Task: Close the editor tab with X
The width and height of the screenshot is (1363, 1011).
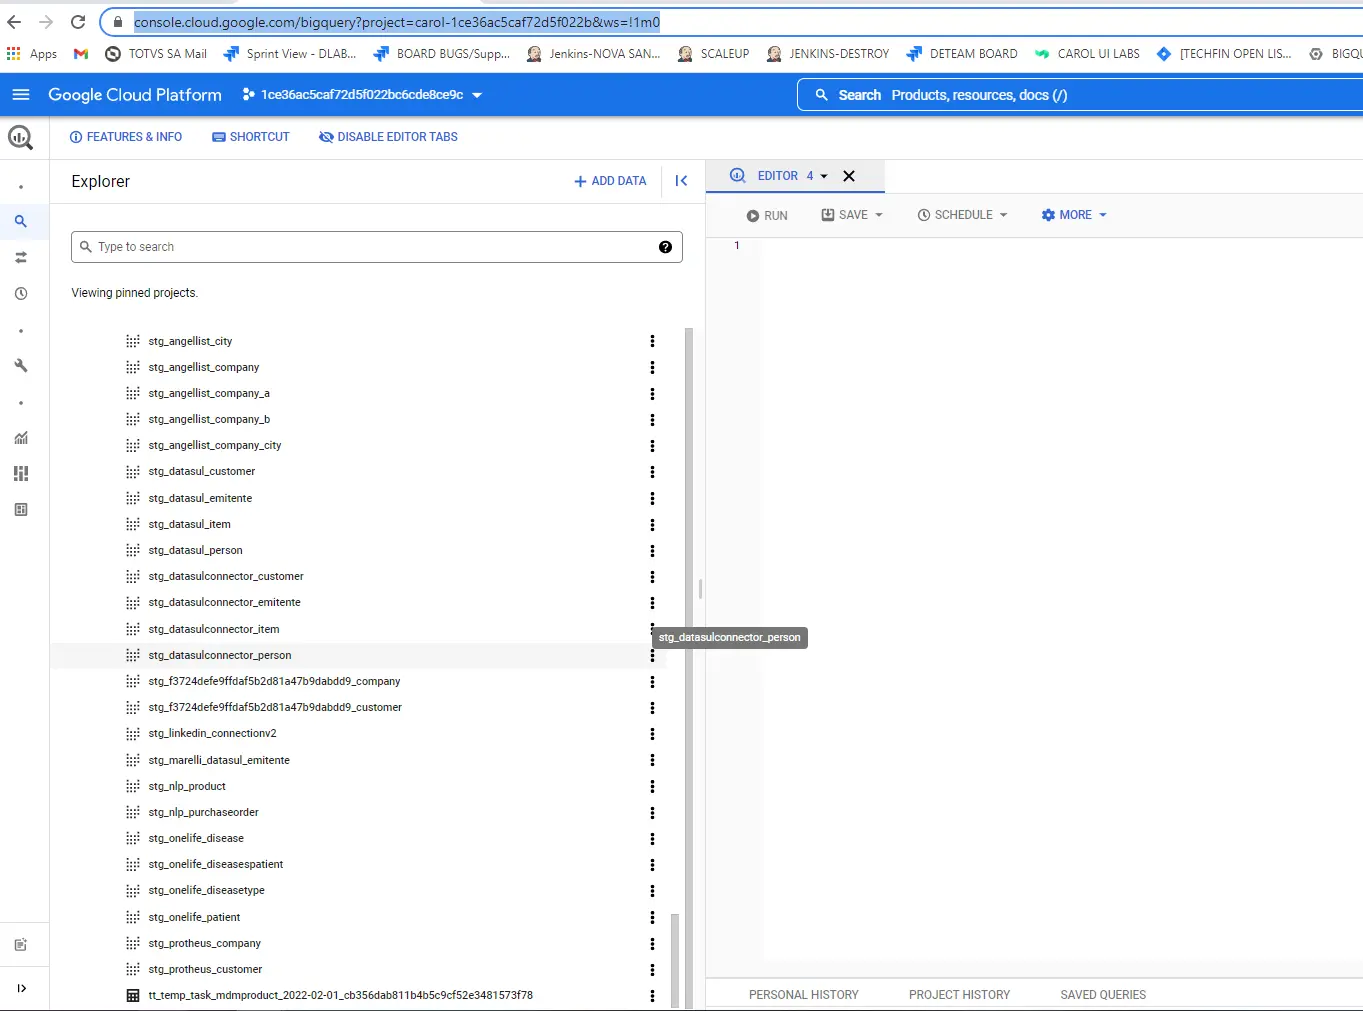Action: (x=849, y=176)
